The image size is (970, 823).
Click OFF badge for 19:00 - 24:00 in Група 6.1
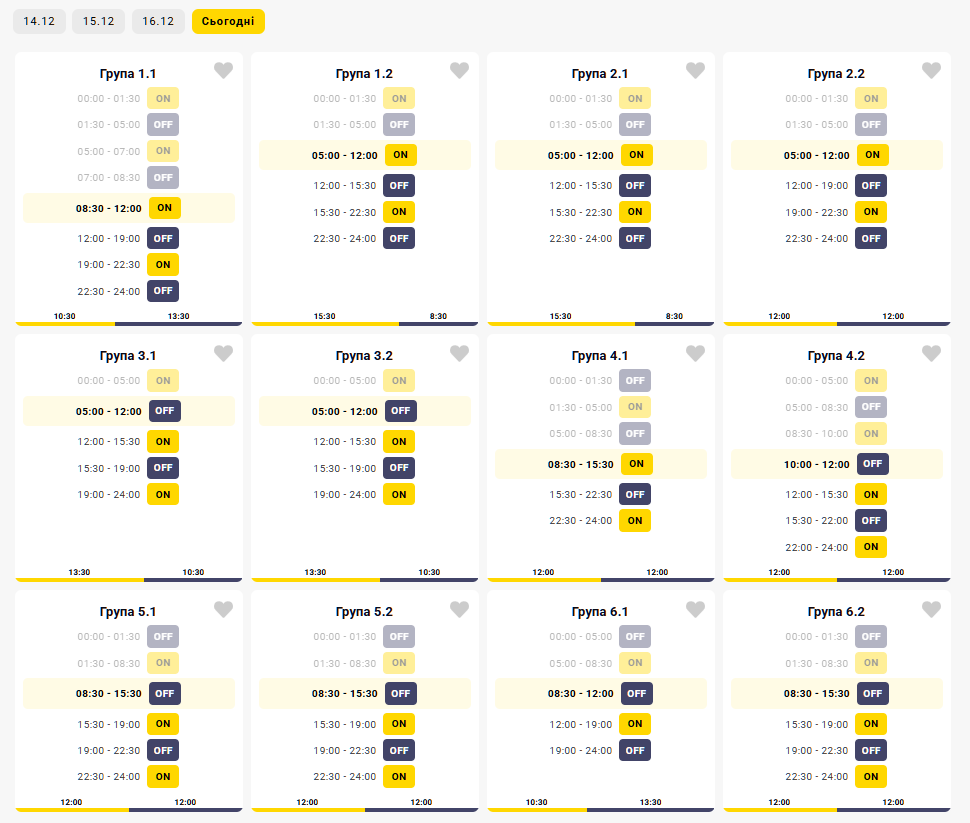pos(635,750)
